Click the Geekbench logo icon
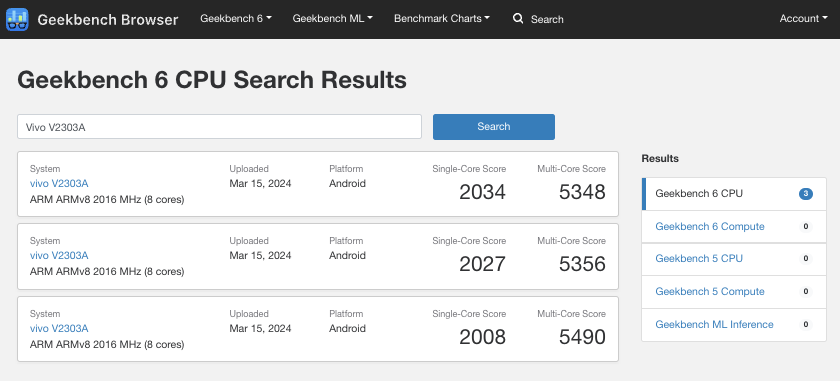This screenshot has height=381, width=840. (18, 19)
